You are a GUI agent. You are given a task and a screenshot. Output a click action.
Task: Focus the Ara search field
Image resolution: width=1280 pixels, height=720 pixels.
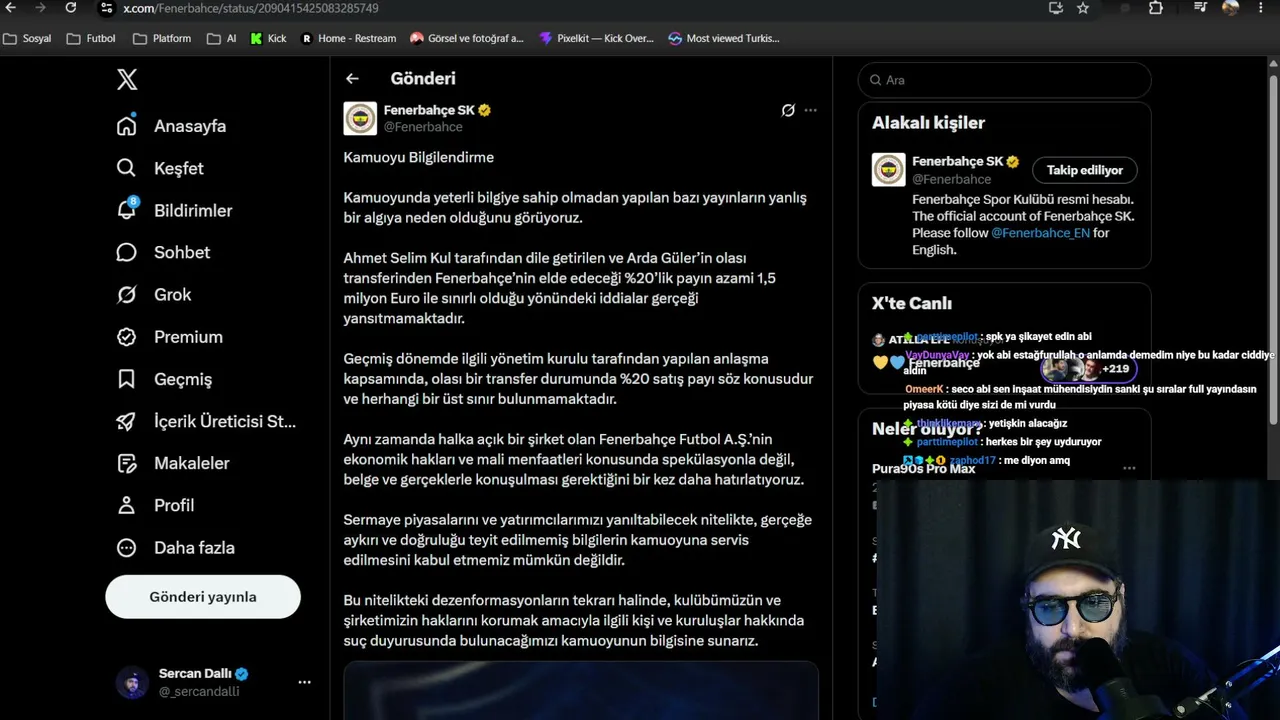coord(1005,80)
